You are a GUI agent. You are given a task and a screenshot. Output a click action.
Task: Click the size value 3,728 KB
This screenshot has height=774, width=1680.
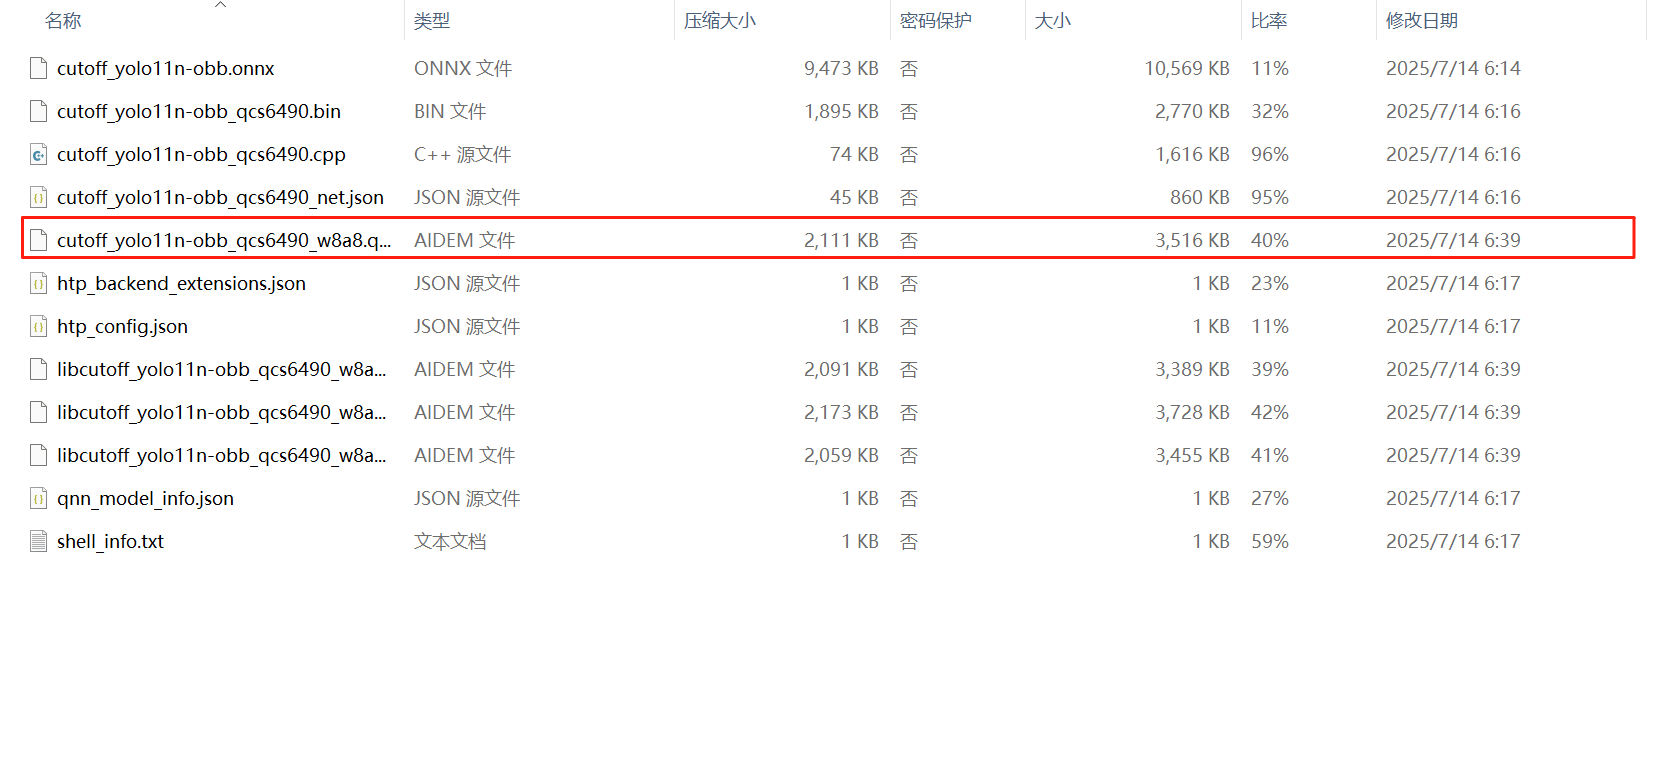(x=1192, y=412)
